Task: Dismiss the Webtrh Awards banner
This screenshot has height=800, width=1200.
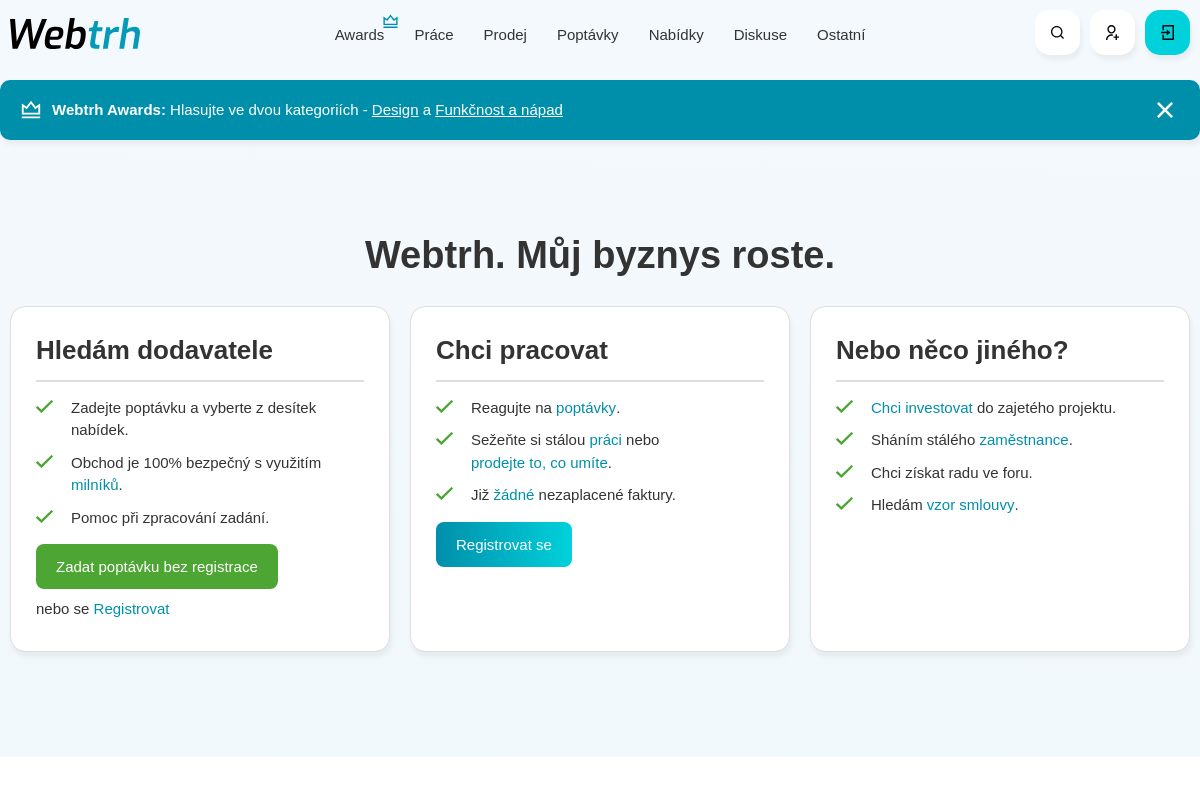Action: click(1164, 110)
